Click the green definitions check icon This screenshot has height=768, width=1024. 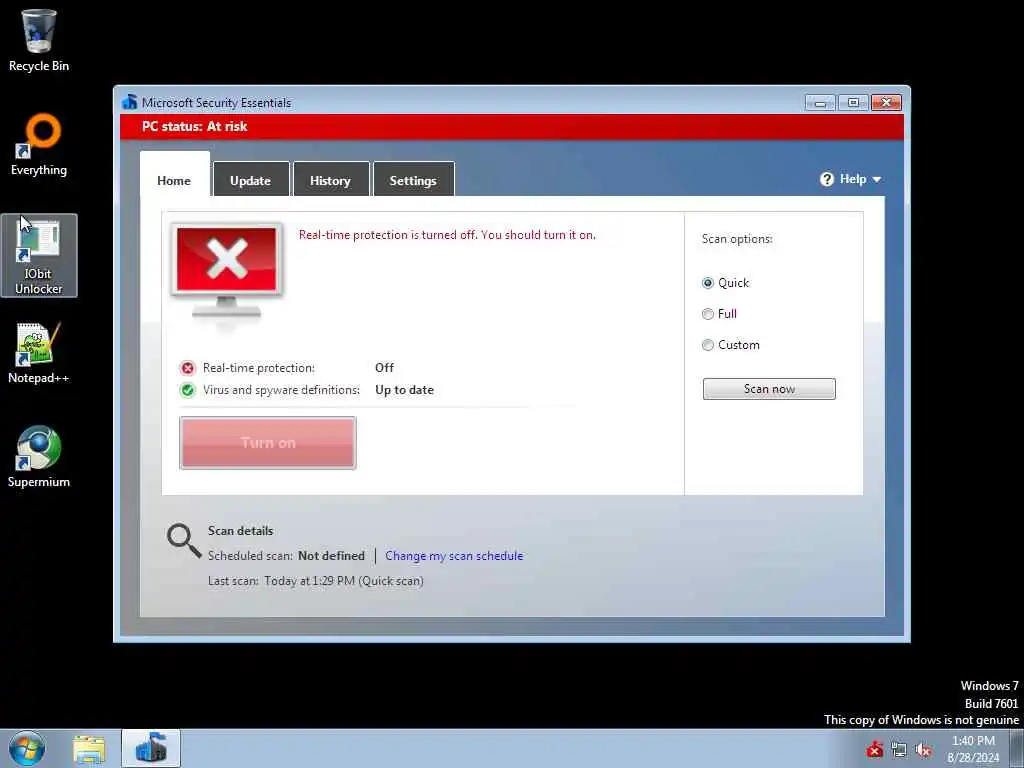pyautogui.click(x=187, y=390)
